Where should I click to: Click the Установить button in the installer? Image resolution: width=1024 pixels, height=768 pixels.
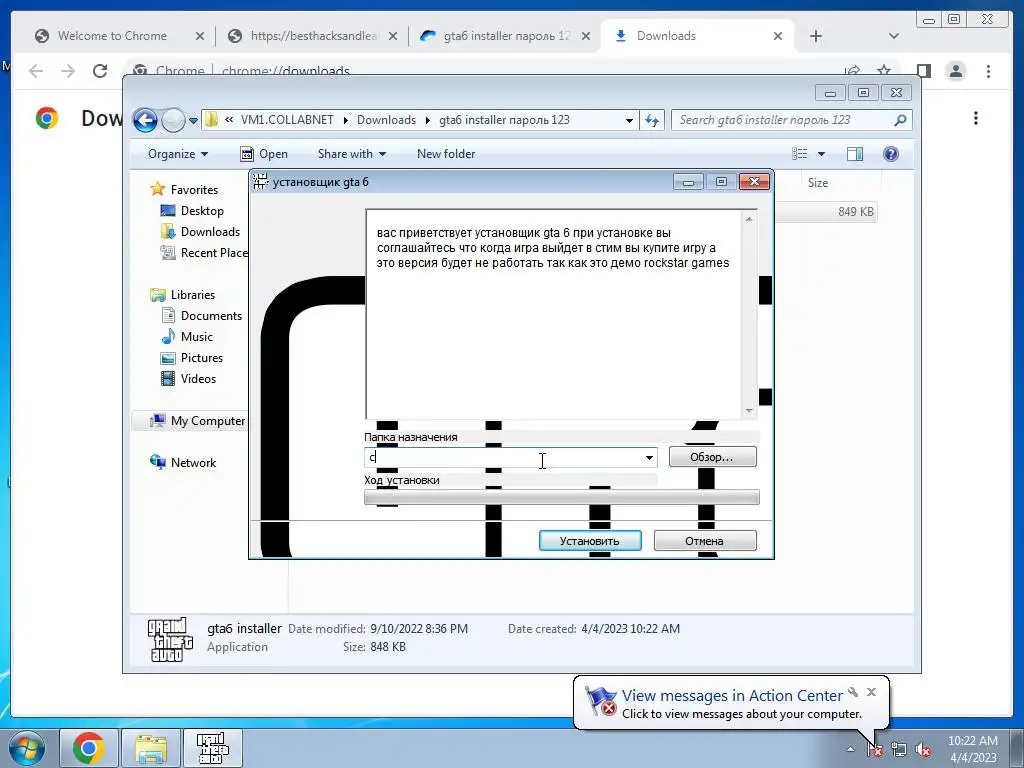click(590, 541)
